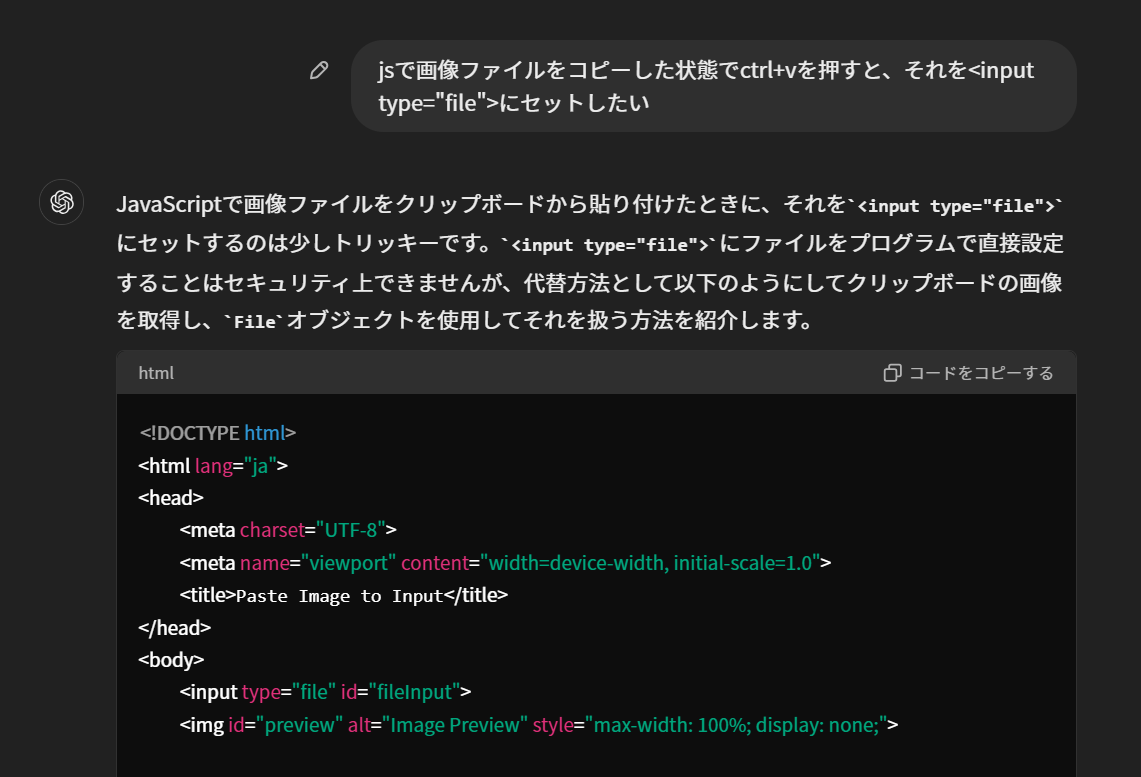This screenshot has width=1141, height=777.
Task: Click the first inline <input type="file"> code in reply
Action: click(957, 206)
